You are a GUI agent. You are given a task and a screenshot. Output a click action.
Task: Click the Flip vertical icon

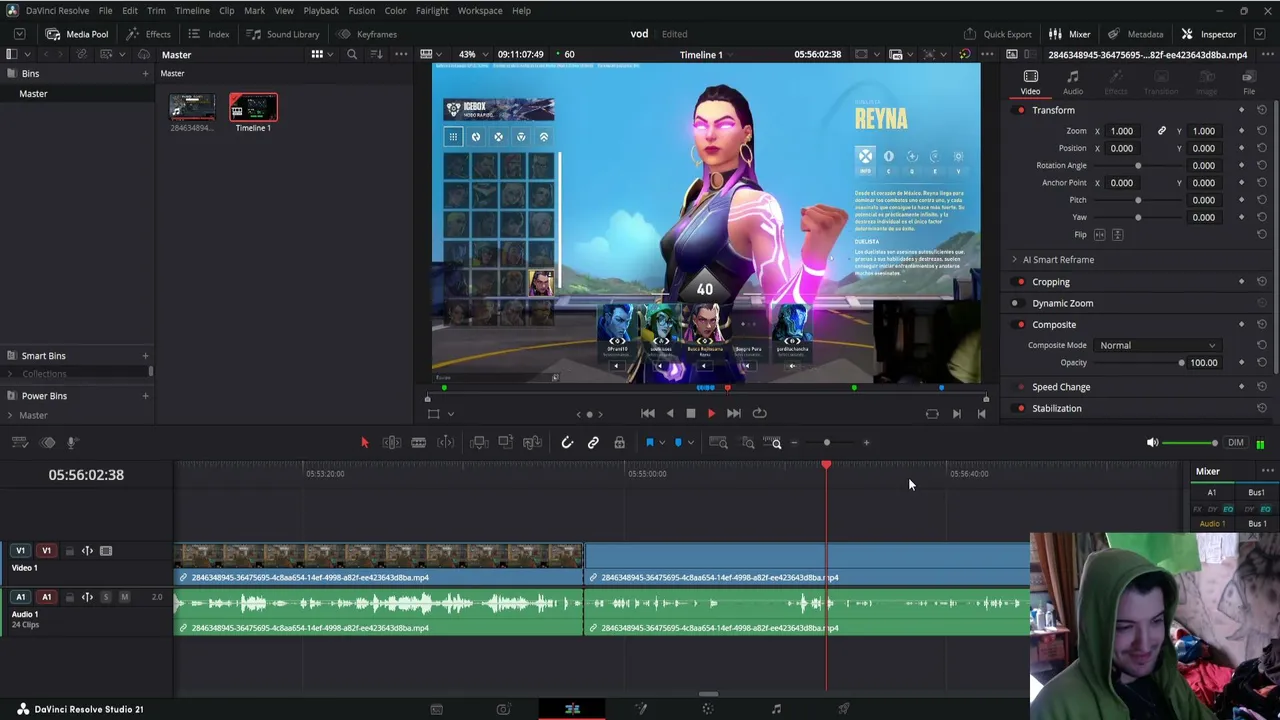tap(1117, 235)
